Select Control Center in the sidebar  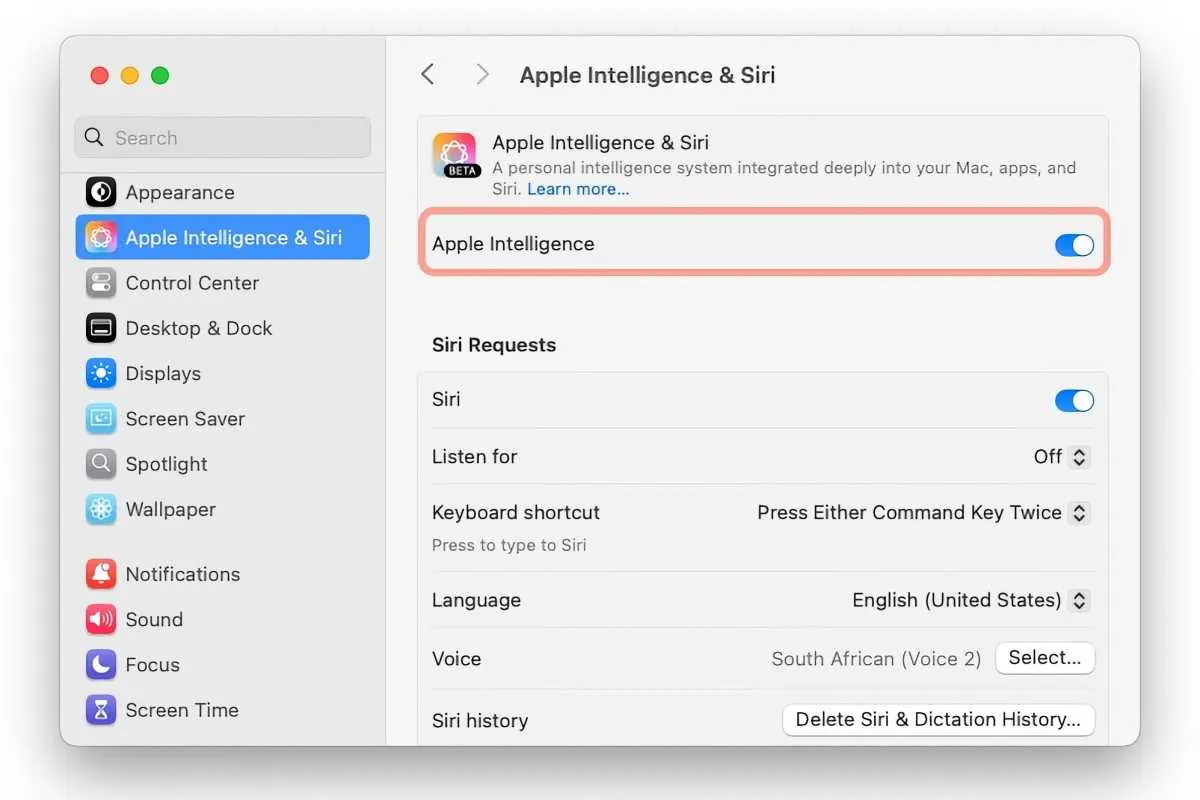pos(223,283)
